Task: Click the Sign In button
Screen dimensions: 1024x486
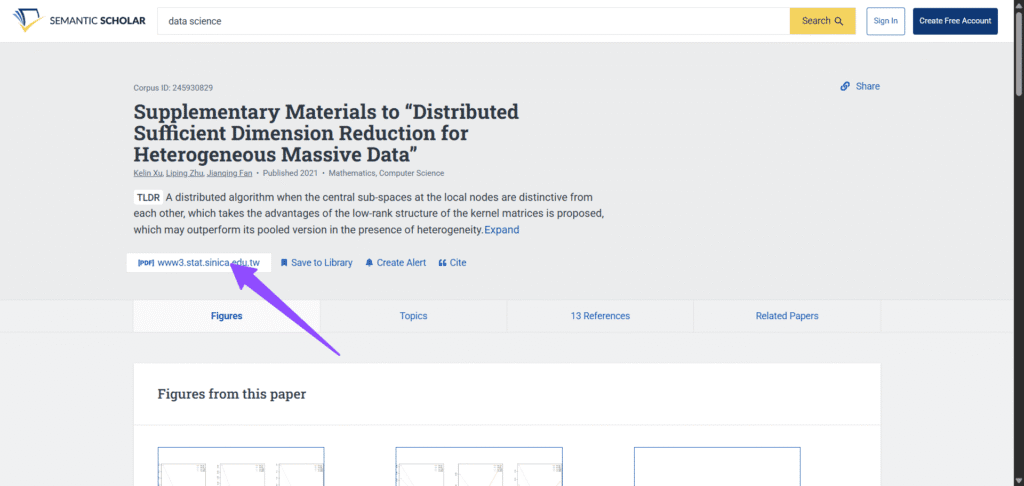Action: pos(885,21)
